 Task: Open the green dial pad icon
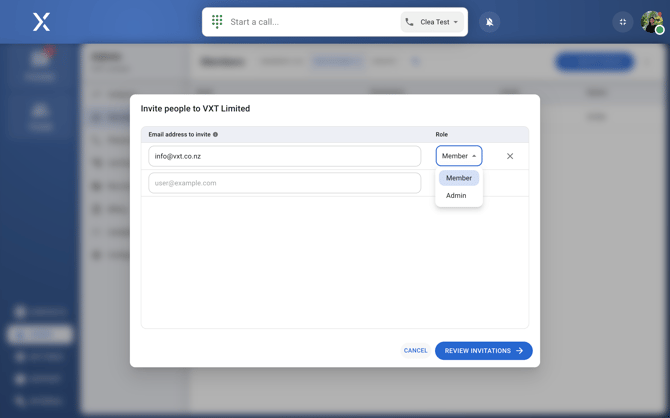tap(217, 22)
